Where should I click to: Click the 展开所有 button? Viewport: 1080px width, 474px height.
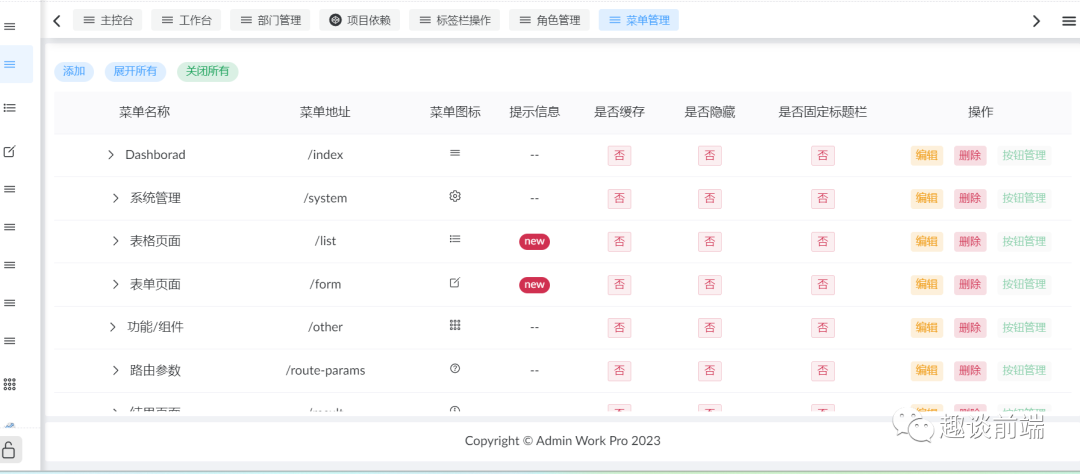(135, 72)
